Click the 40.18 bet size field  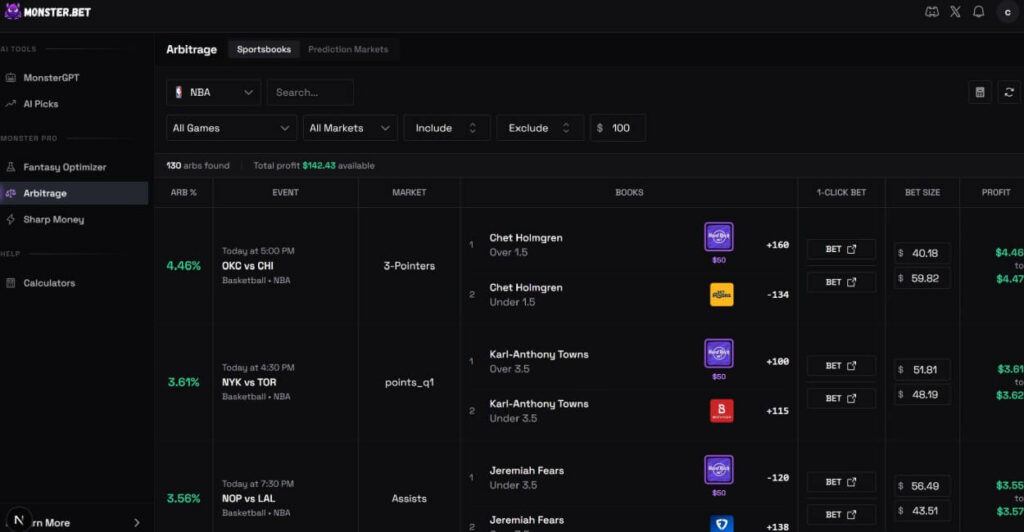coord(921,253)
